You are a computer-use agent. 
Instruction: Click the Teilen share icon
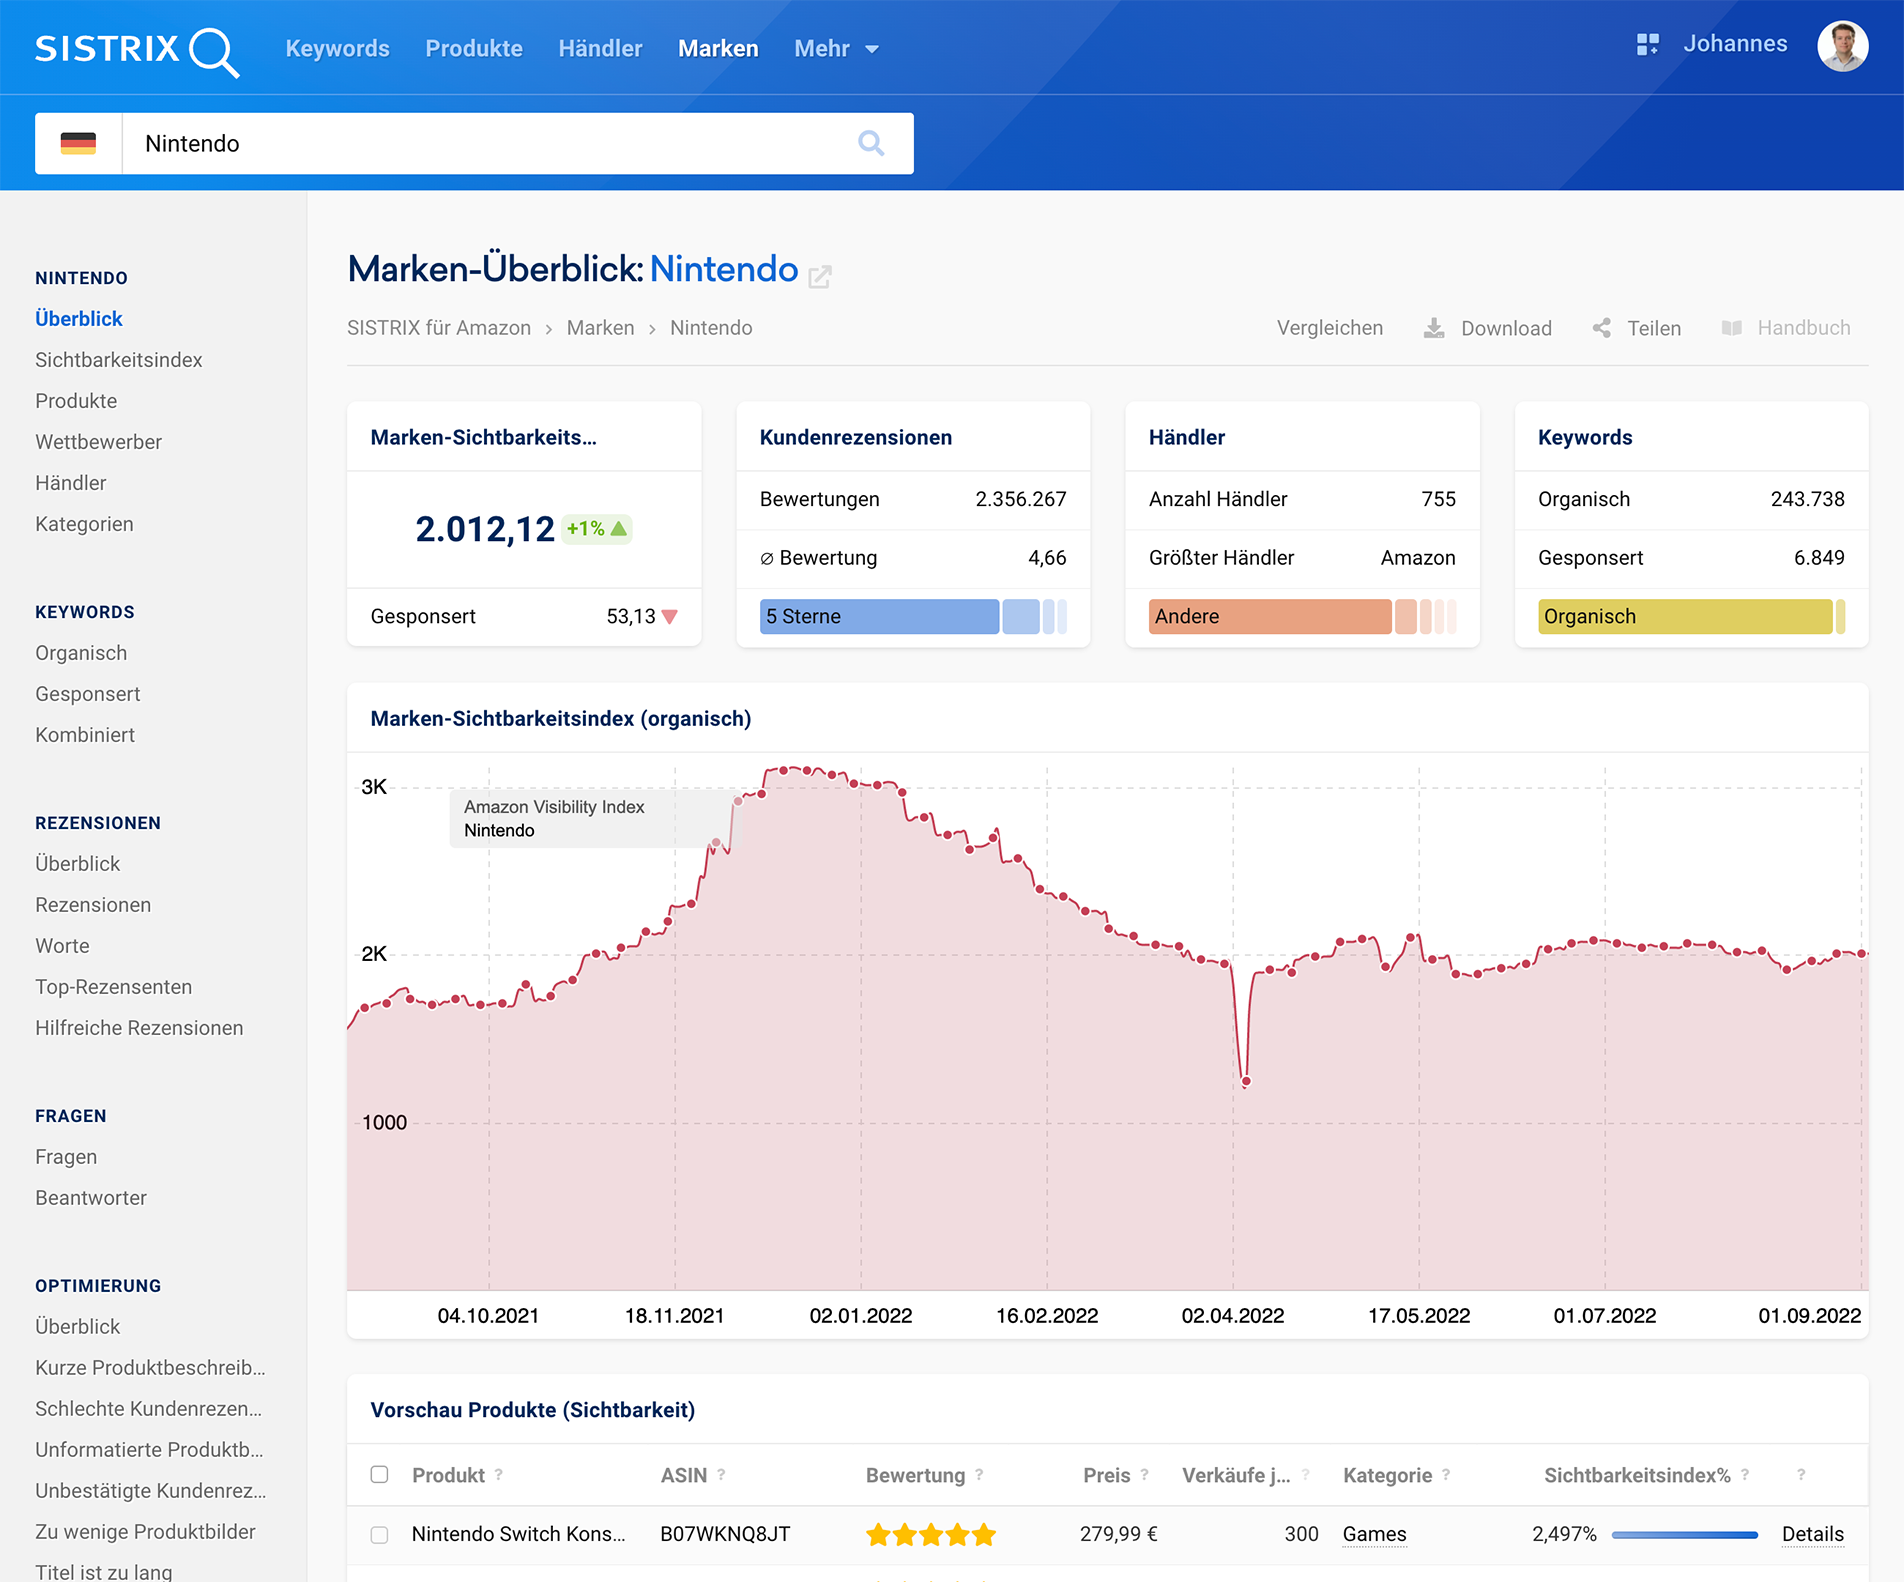point(1602,328)
